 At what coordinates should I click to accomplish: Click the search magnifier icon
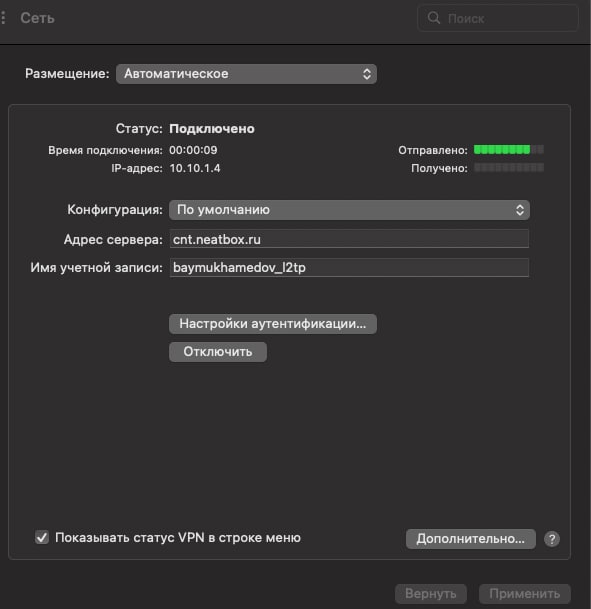point(434,18)
